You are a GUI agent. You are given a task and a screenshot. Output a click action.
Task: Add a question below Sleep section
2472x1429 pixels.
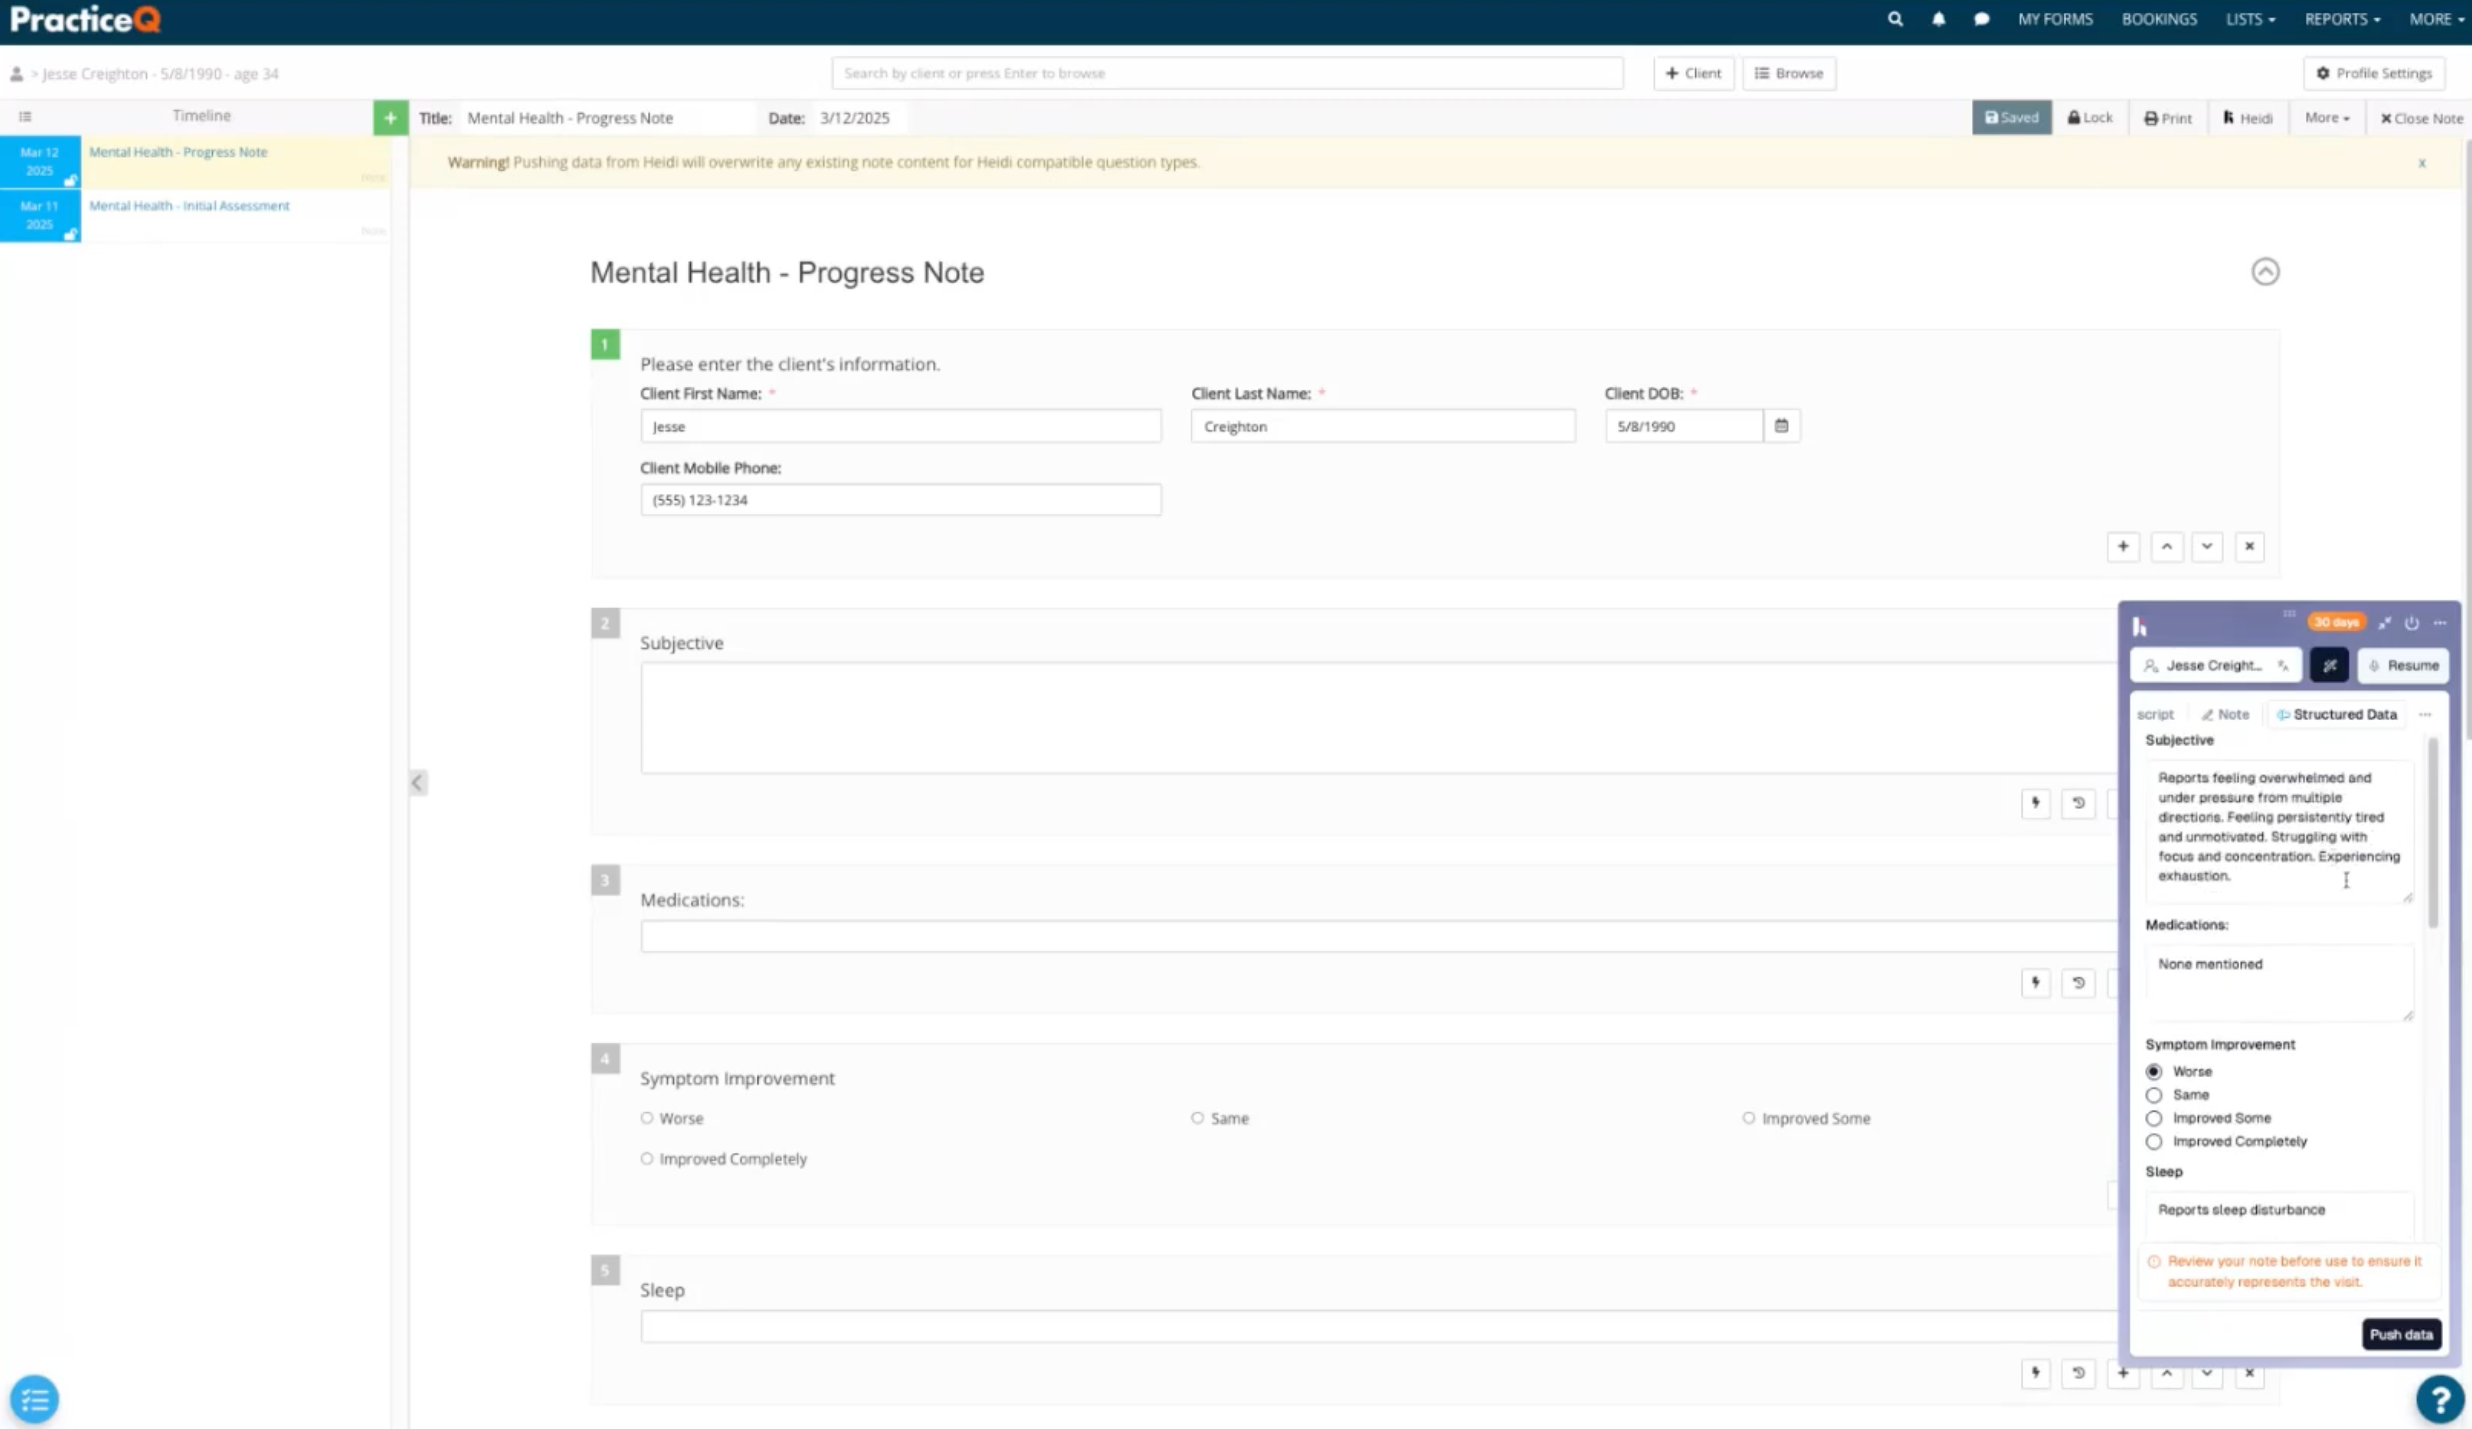pyautogui.click(x=2122, y=1373)
